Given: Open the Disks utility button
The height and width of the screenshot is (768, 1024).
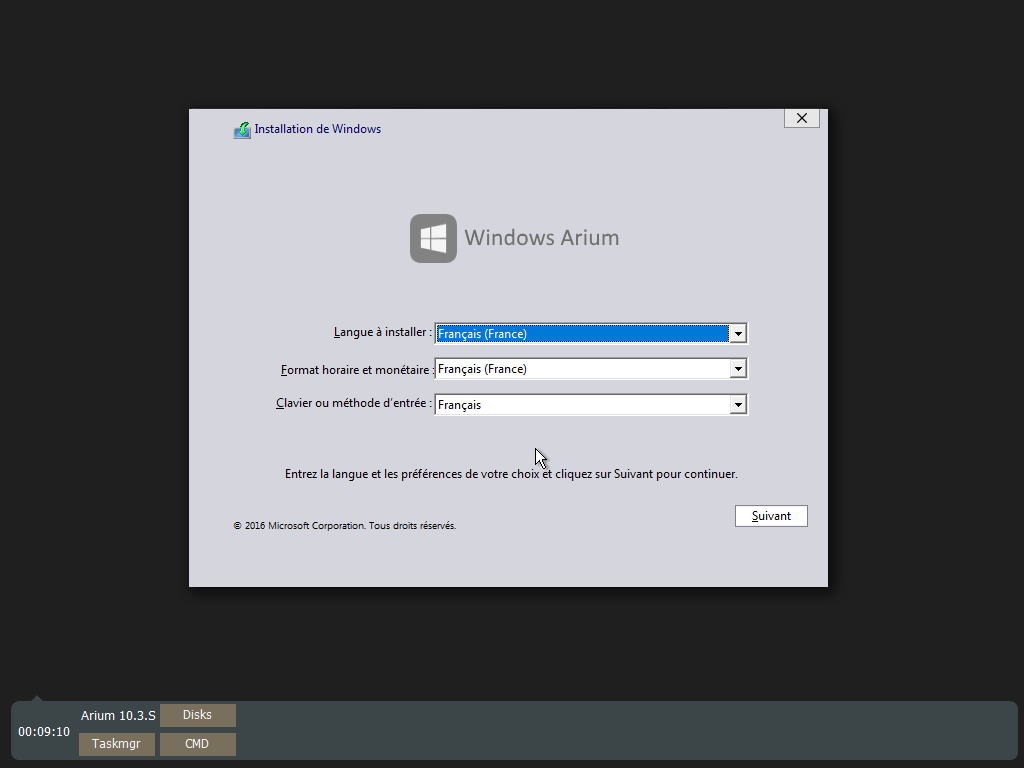Looking at the screenshot, I should (x=197, y=715).
